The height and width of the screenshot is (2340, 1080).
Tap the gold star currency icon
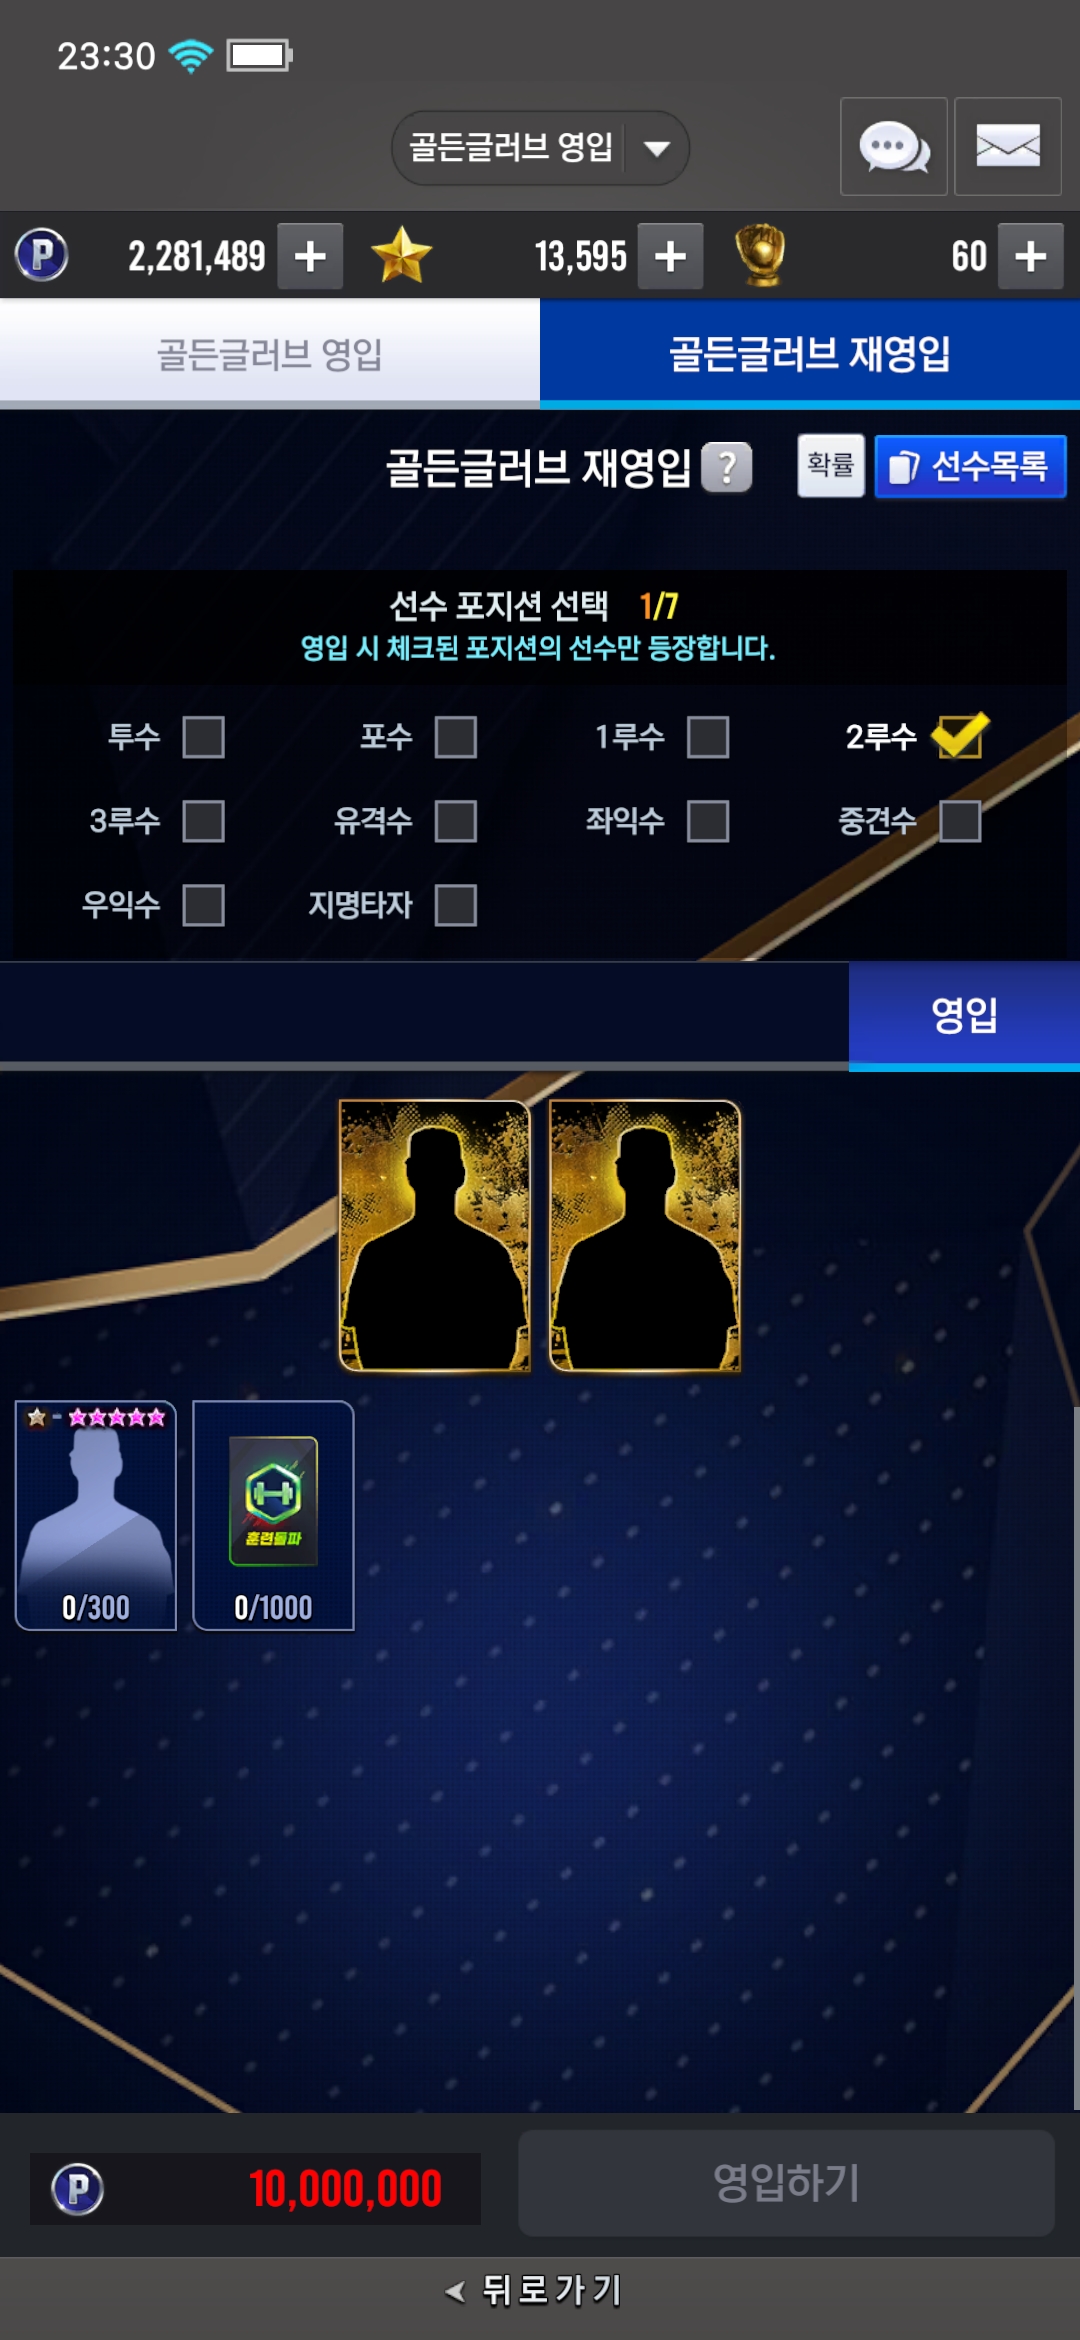[401, 255]
